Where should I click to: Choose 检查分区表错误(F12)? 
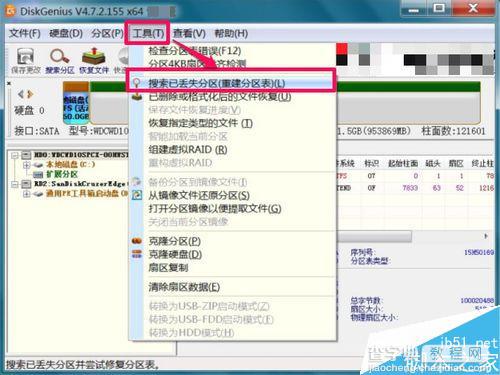(195, 51)
